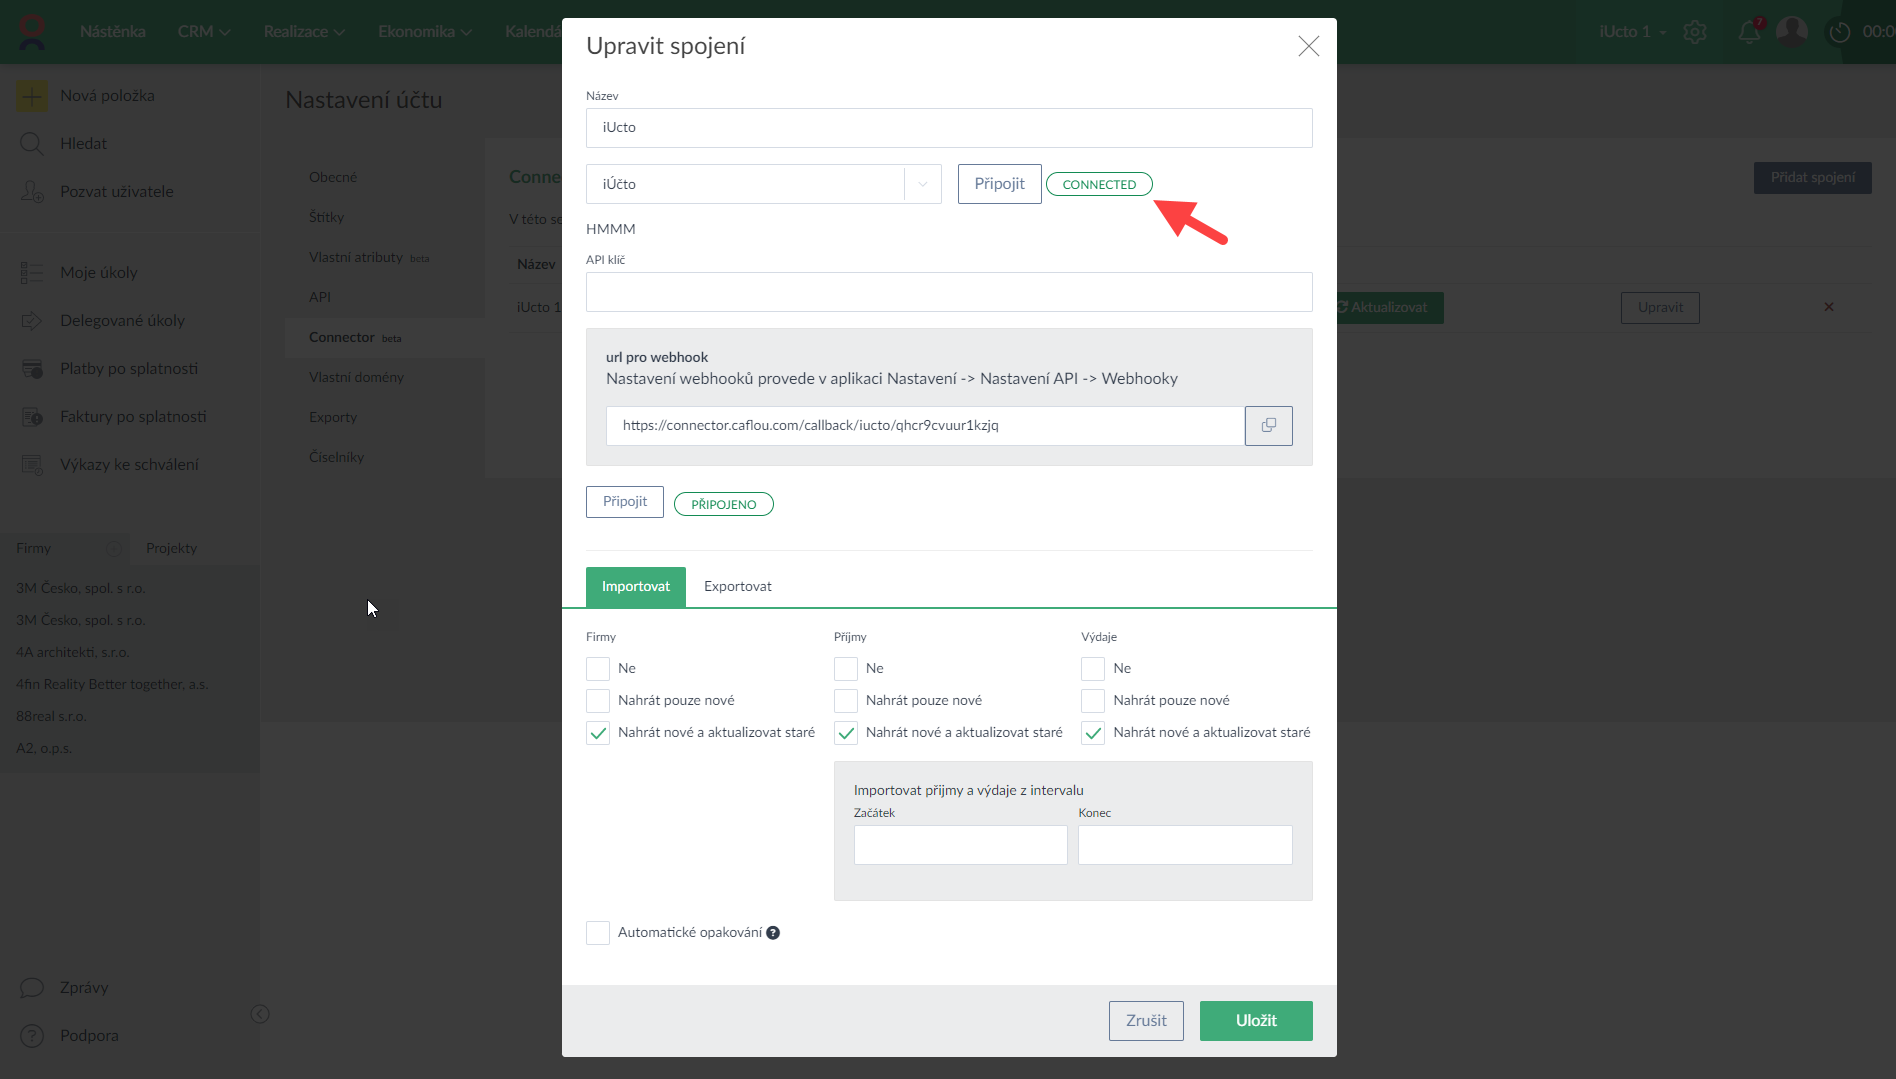Open the CRM menu dropdown
The image size is (1896, 1079).
[x=203, y=32]
